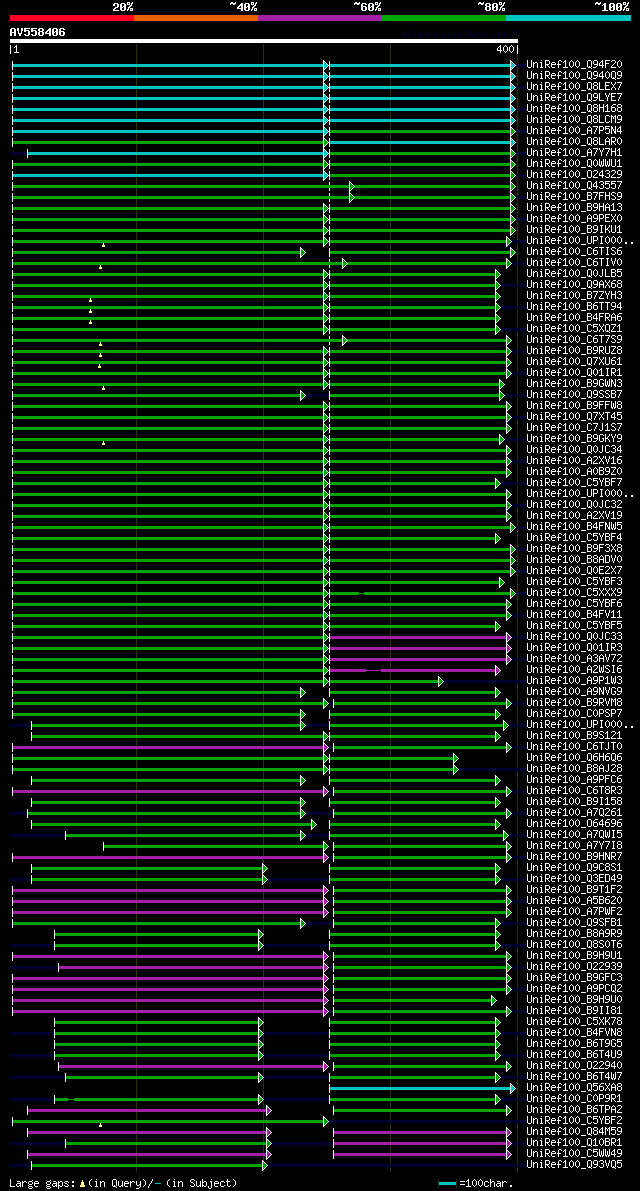Viewport: 640px width, 1191px height.
Task: Select the UniRef100_A2WSI6 label
Action: pyautogui.click(x=574, y=671)
